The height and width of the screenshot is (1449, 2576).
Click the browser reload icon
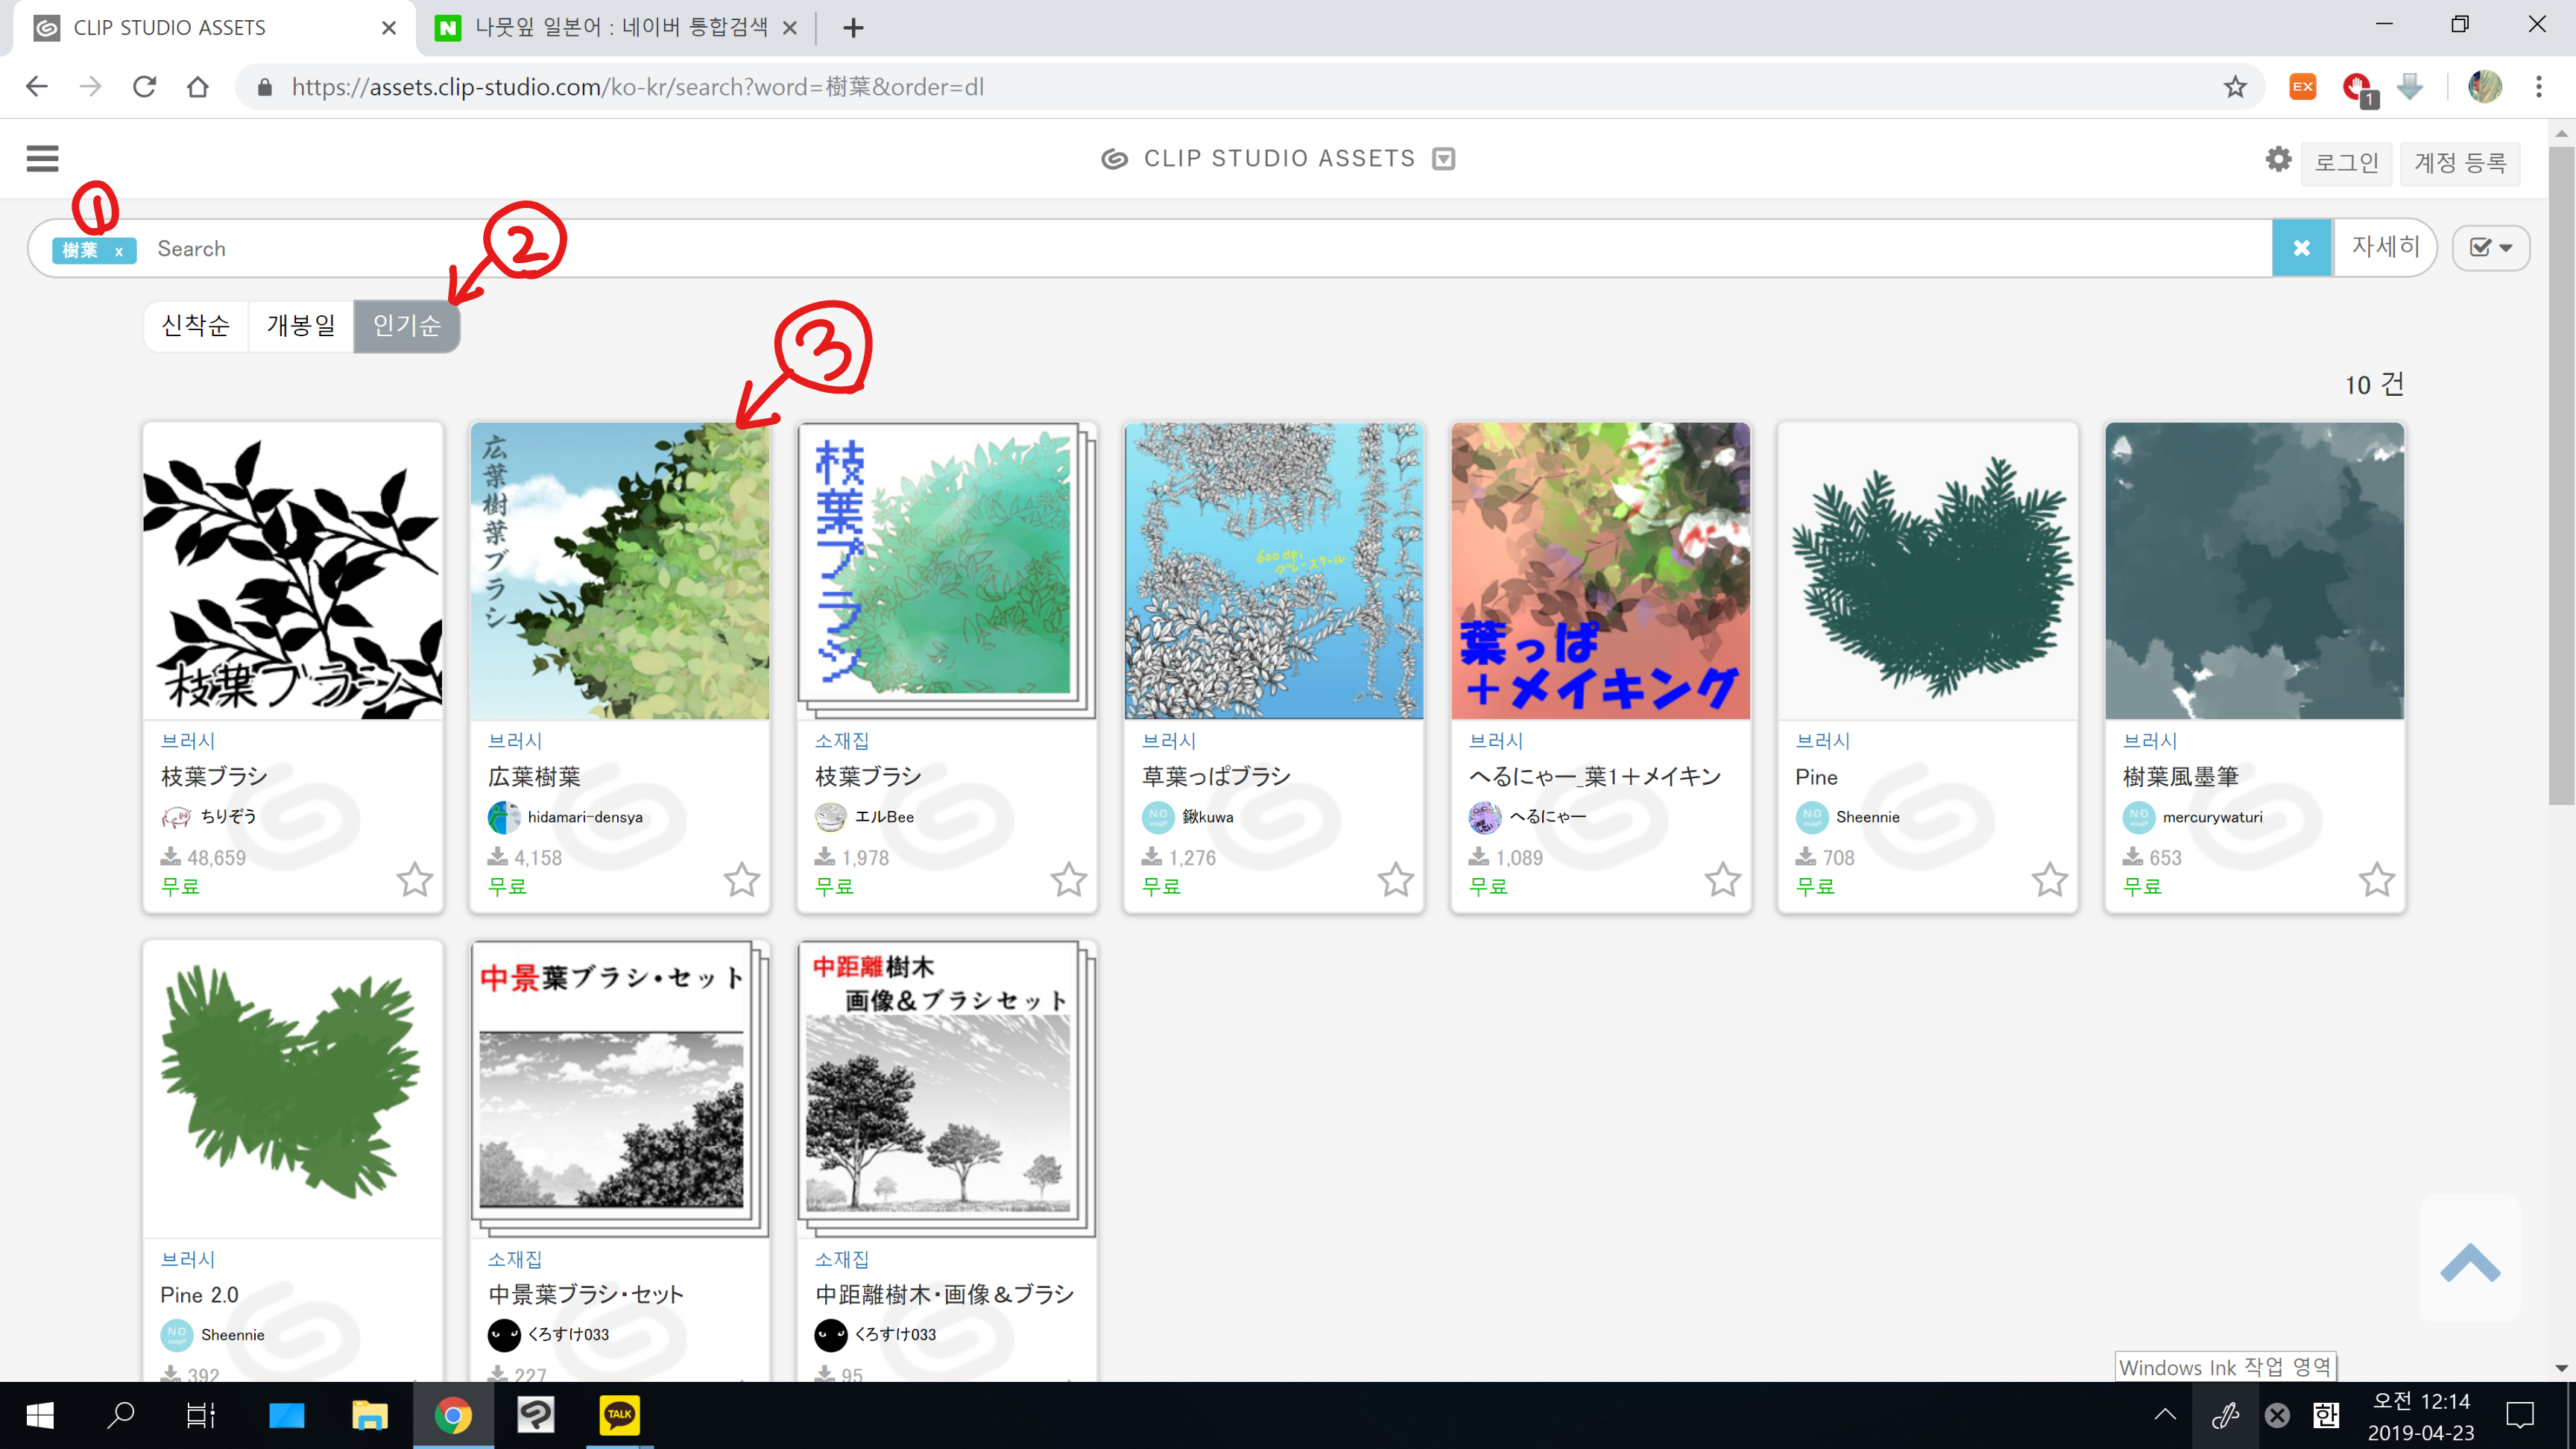point(145,87)
